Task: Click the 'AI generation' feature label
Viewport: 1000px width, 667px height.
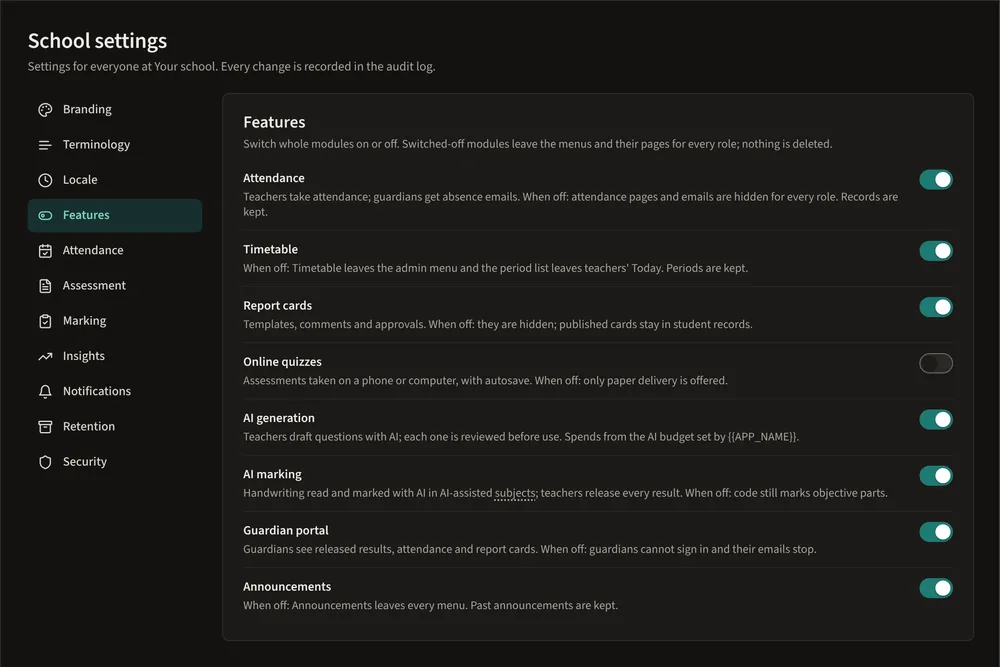Action: pyautogui.click(x=279, y=418)
